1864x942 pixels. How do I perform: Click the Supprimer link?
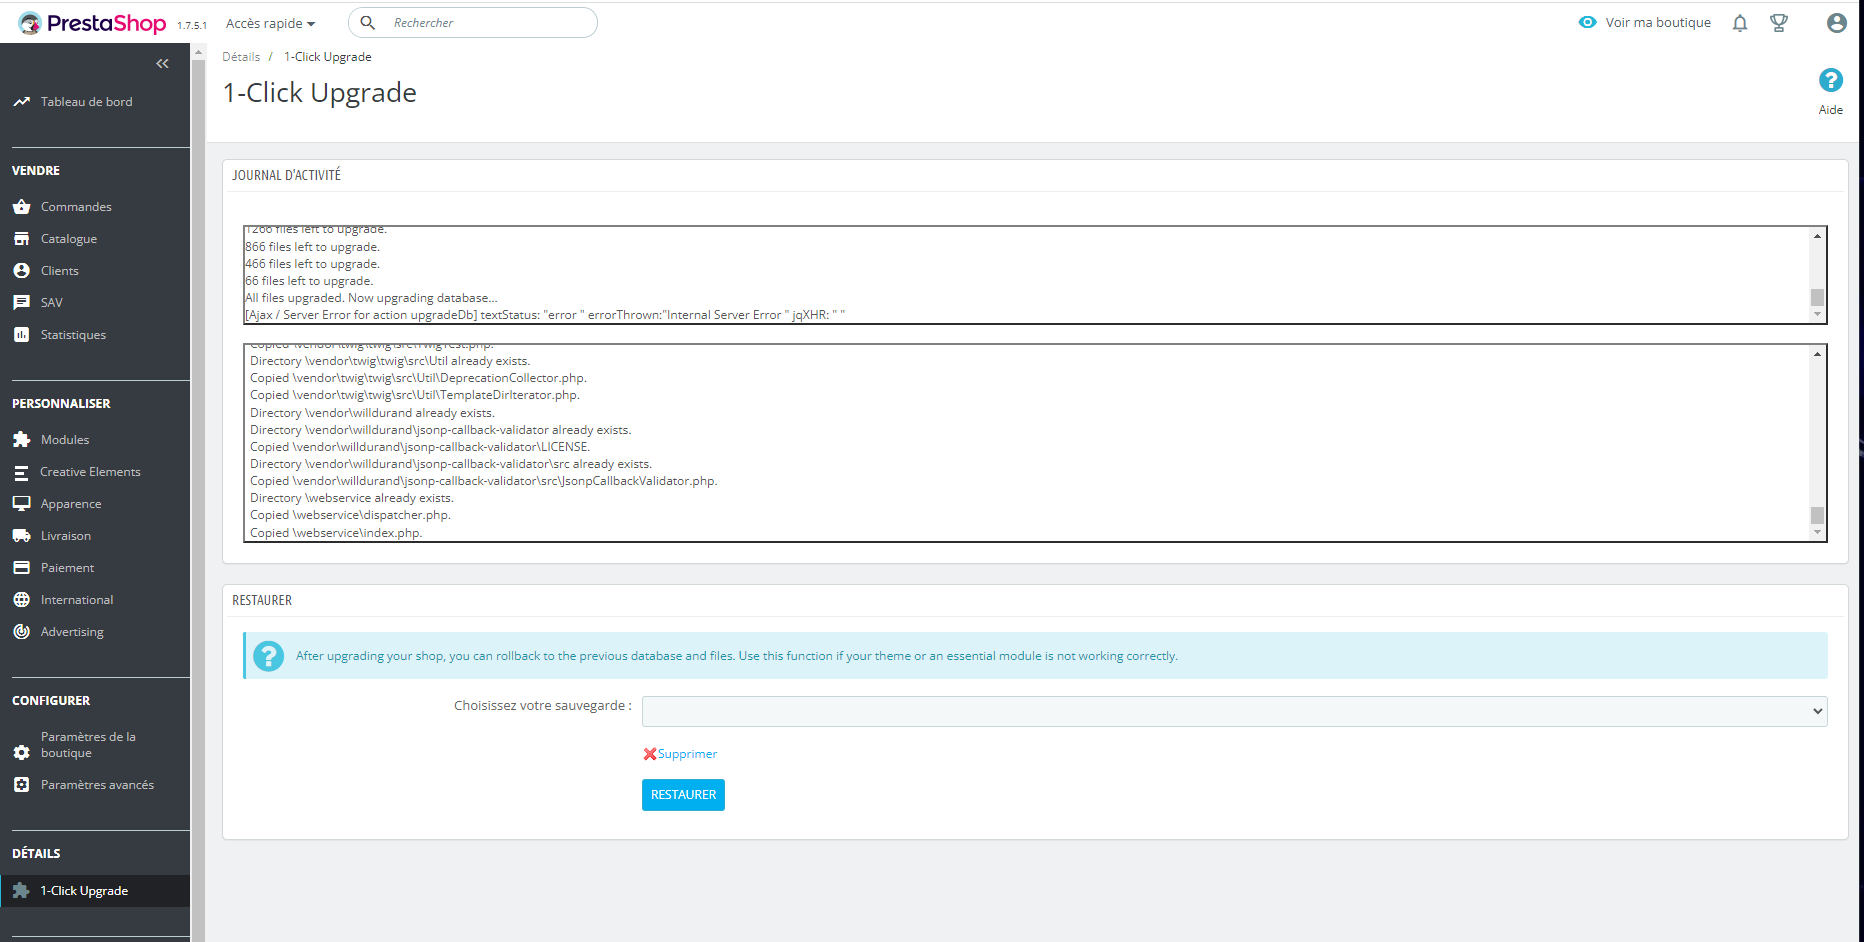click(687, 754)
